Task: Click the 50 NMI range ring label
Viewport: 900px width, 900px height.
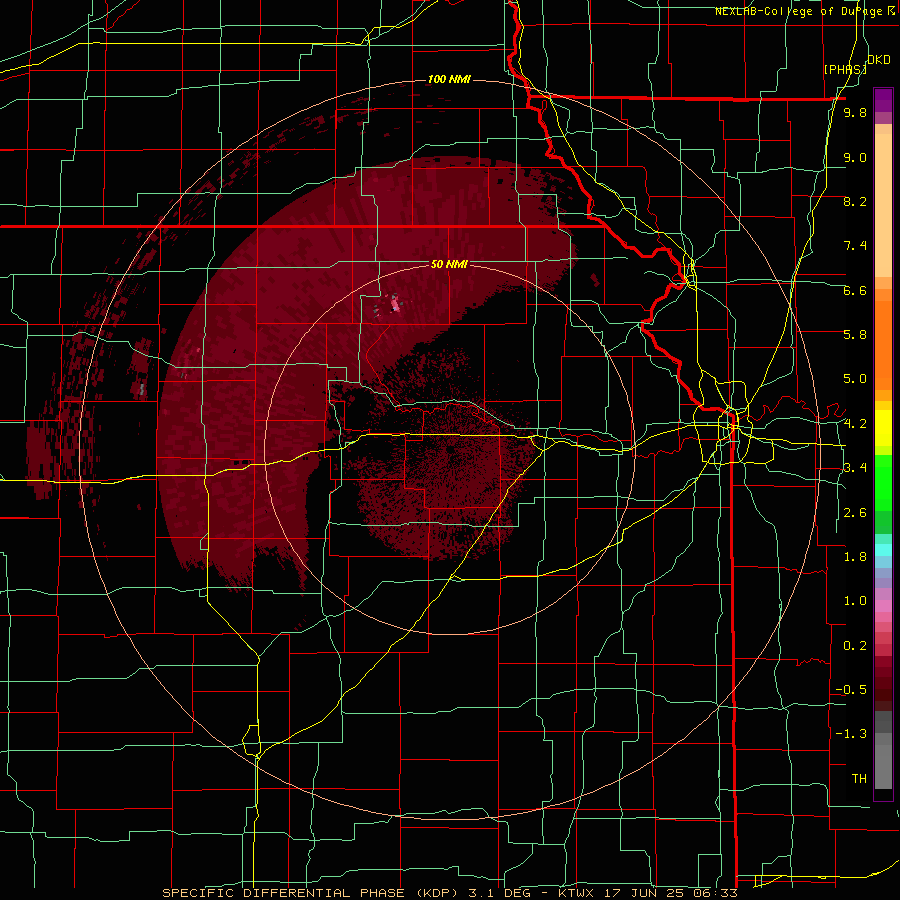Action: 449,265
